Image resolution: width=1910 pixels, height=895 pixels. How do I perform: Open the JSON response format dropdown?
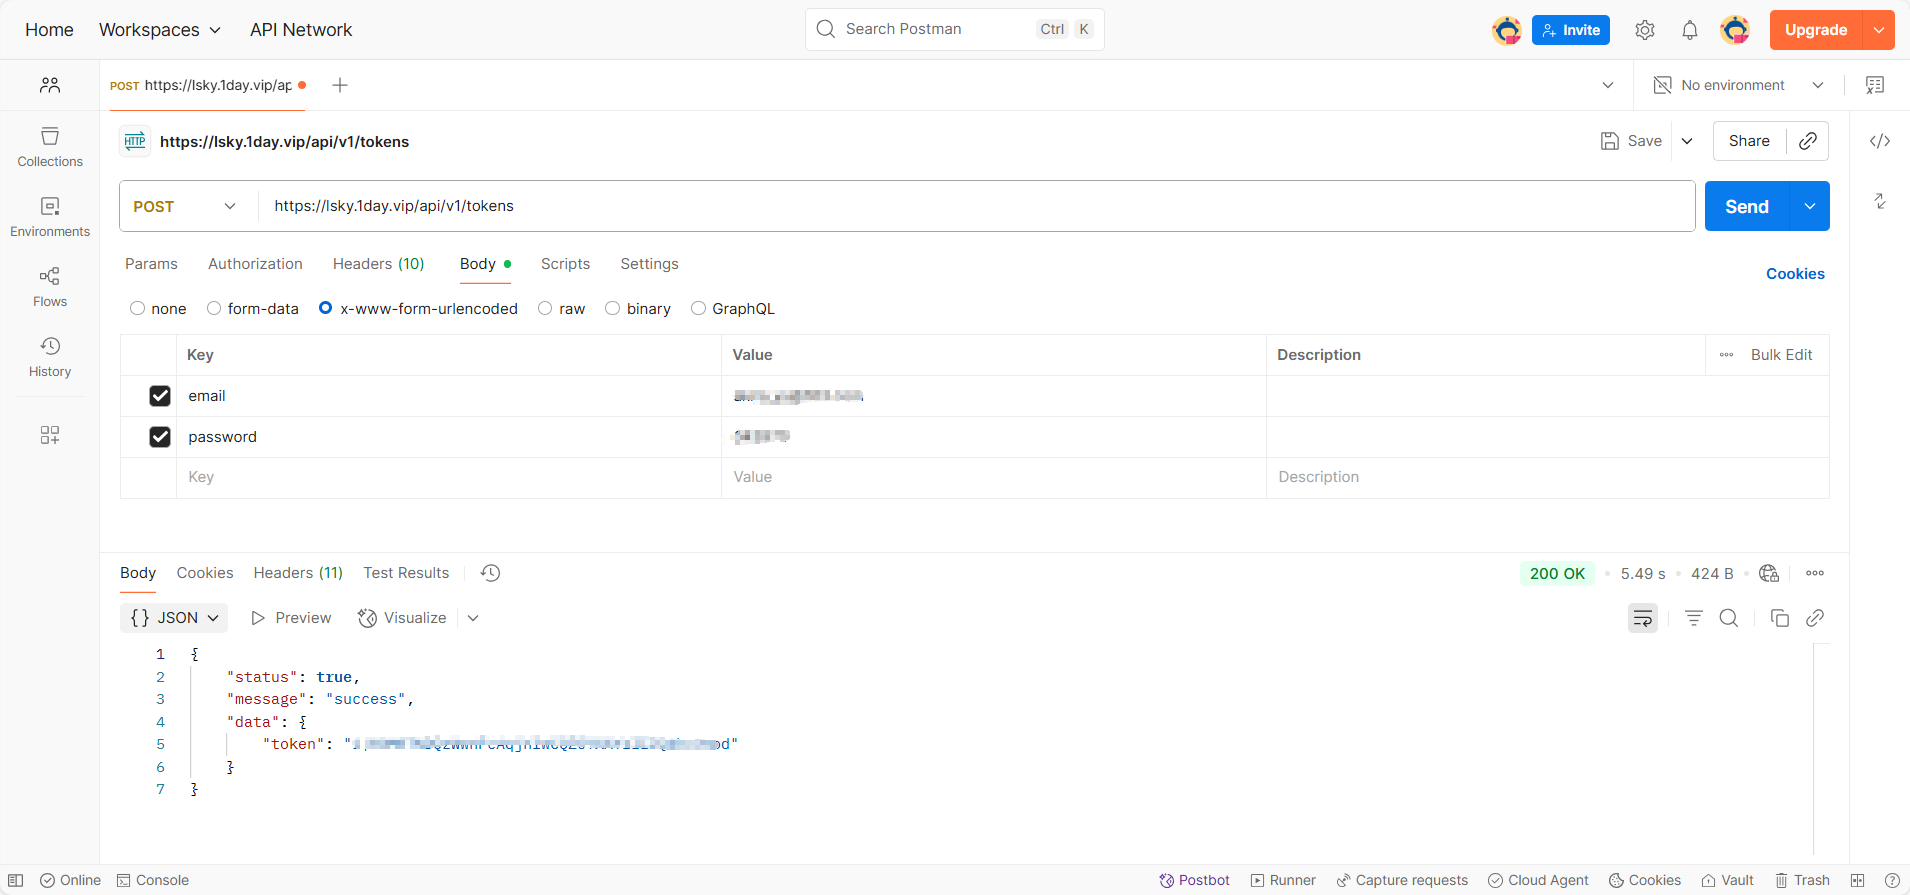click(174, 618)
